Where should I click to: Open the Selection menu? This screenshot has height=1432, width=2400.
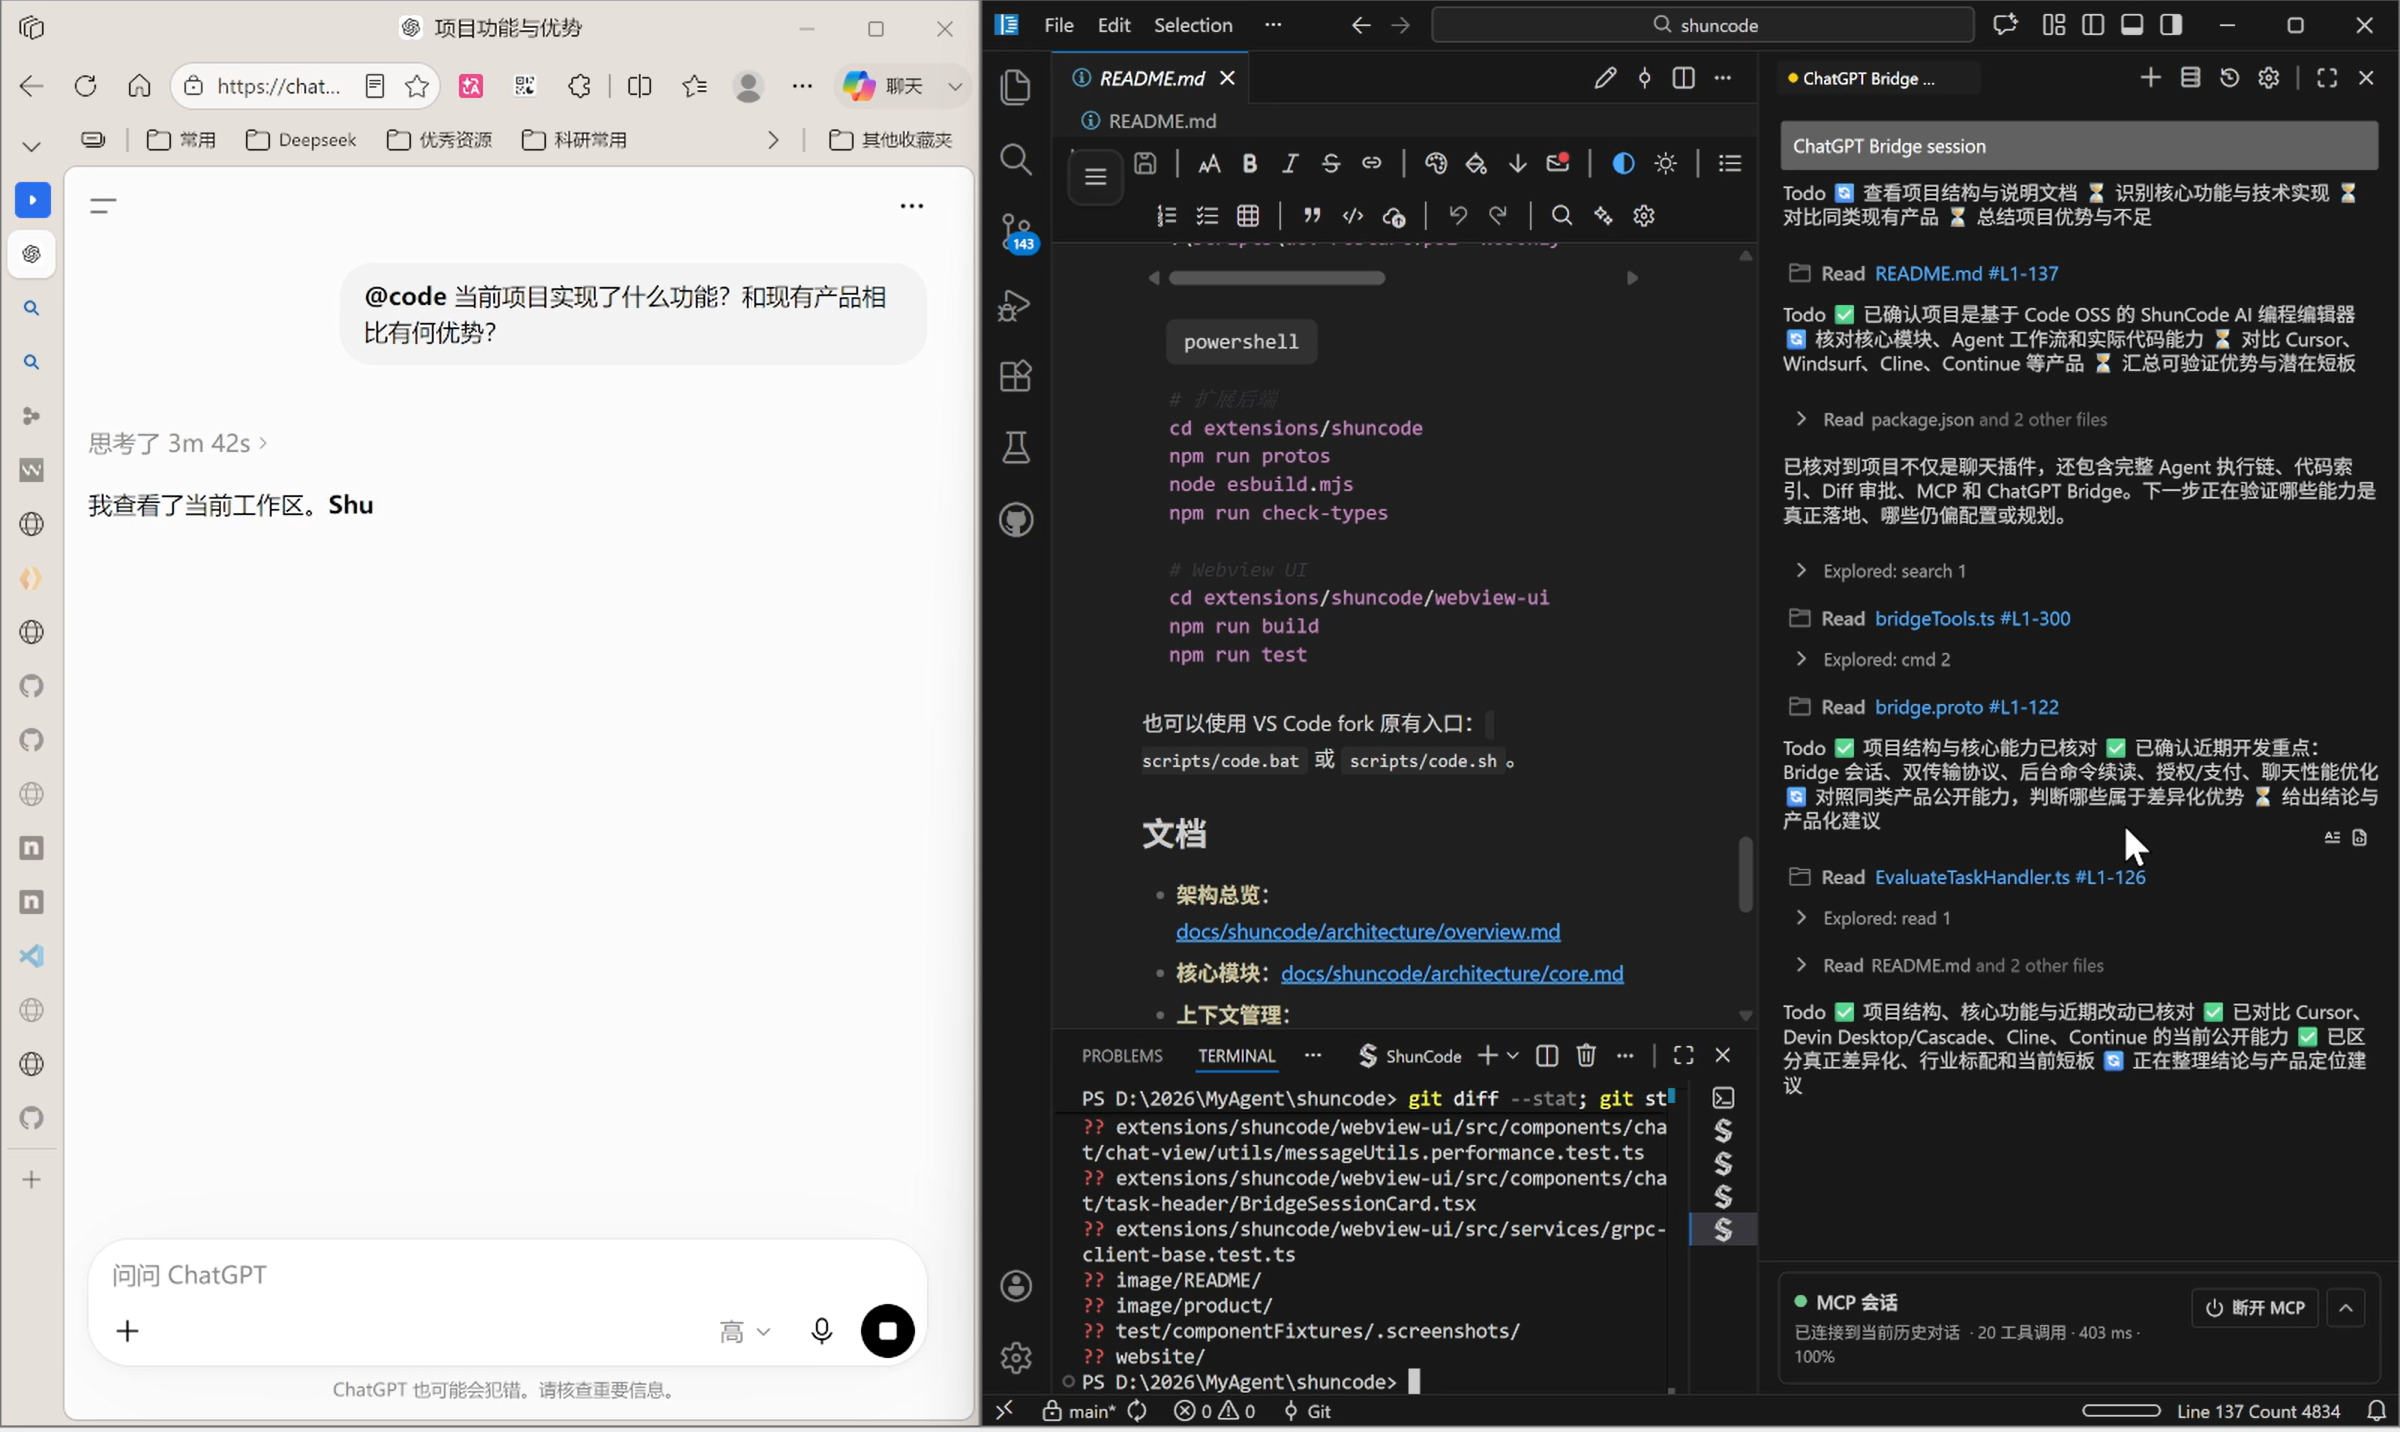point(1193,25)
